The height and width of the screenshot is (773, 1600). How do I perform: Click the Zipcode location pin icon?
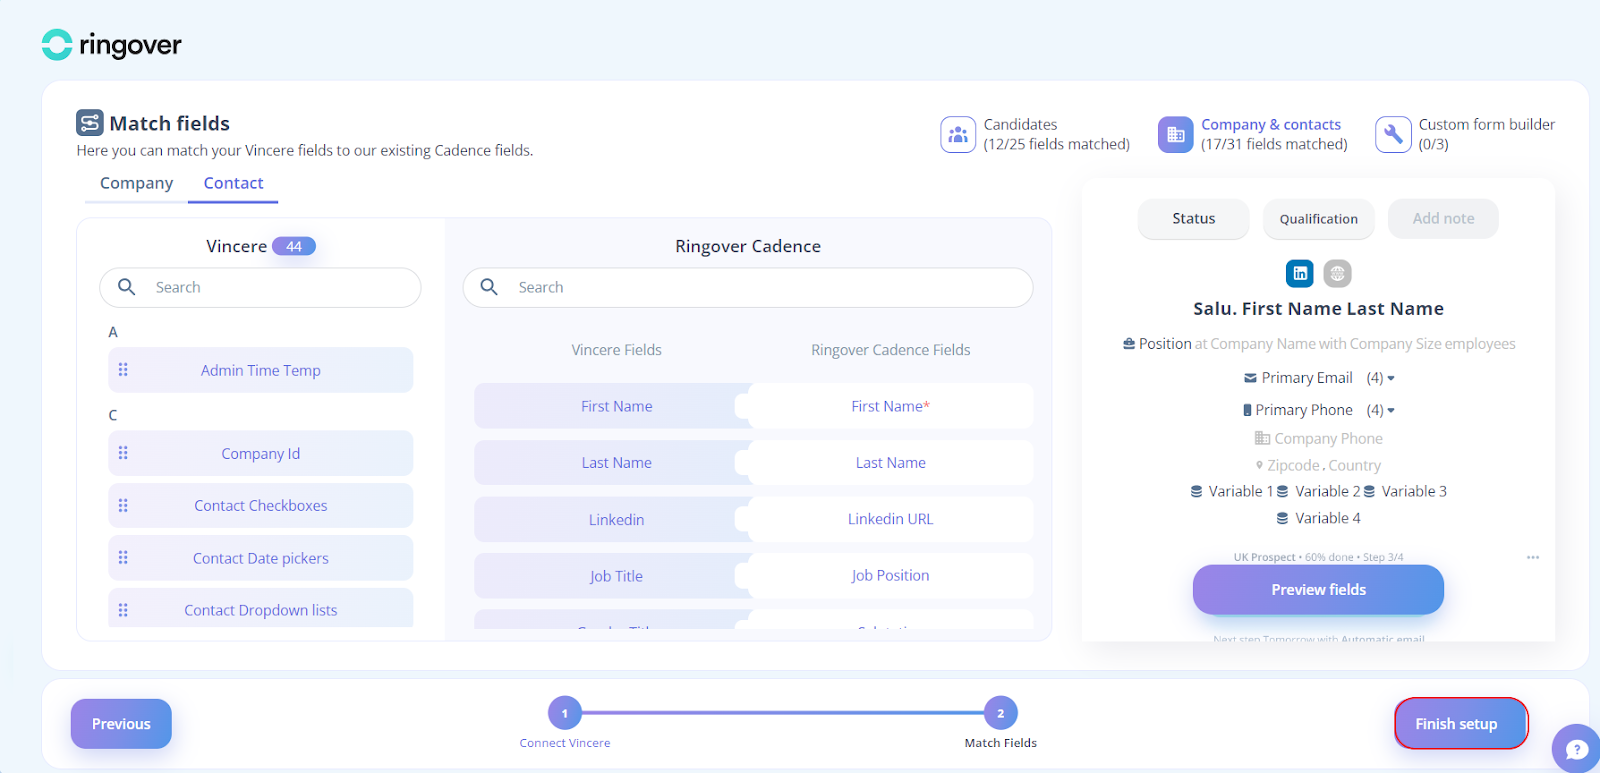1259,465
